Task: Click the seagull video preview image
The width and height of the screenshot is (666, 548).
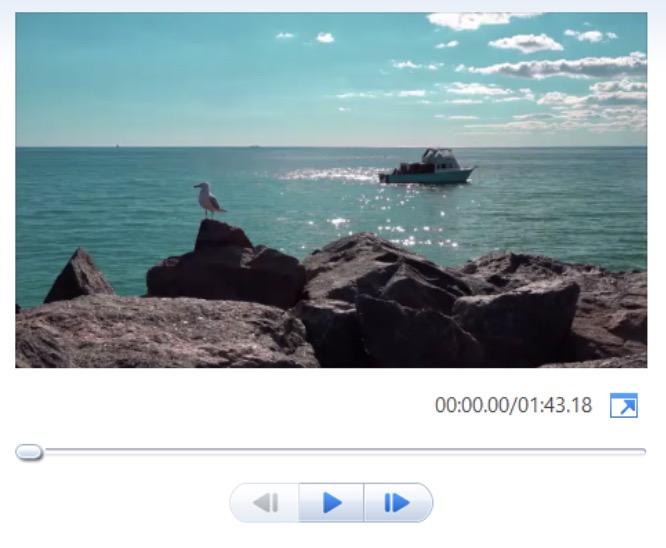Action: click(x=331, y=190)
